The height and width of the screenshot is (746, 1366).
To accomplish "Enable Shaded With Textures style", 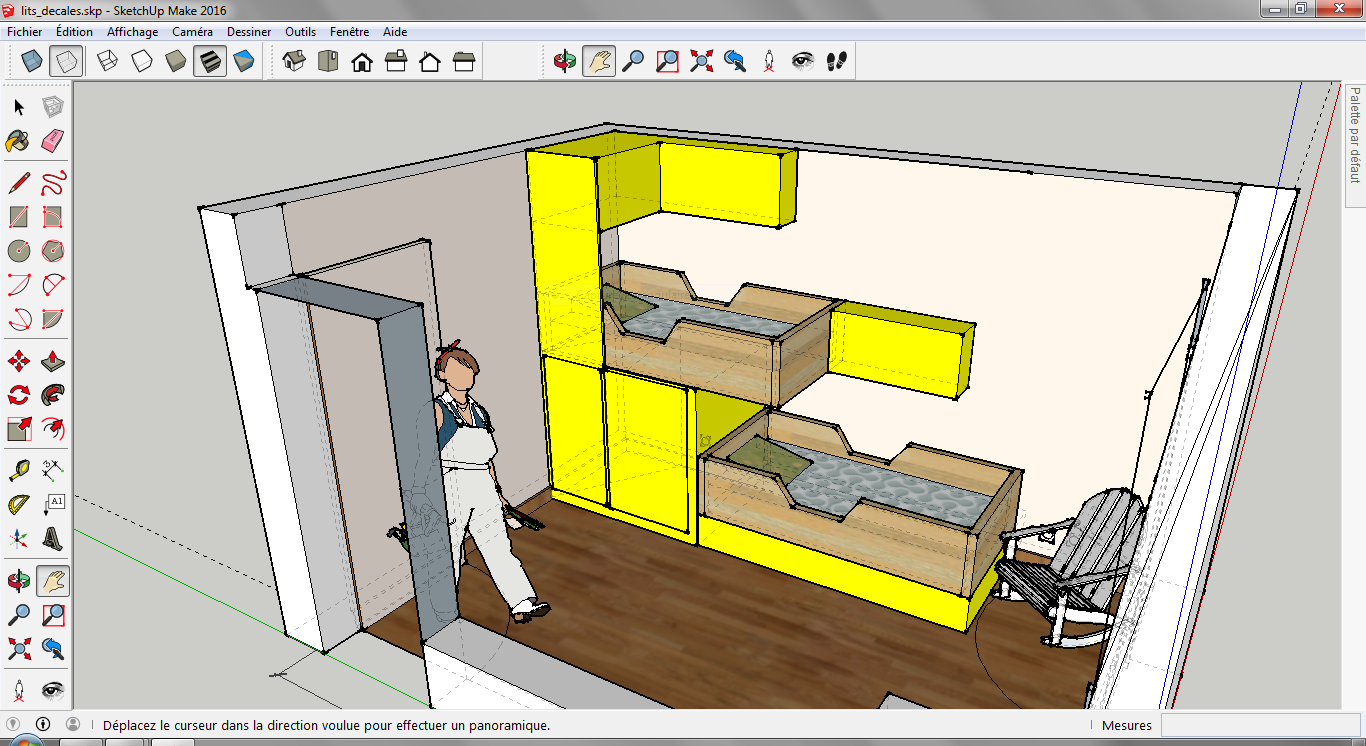I will 209,62.
